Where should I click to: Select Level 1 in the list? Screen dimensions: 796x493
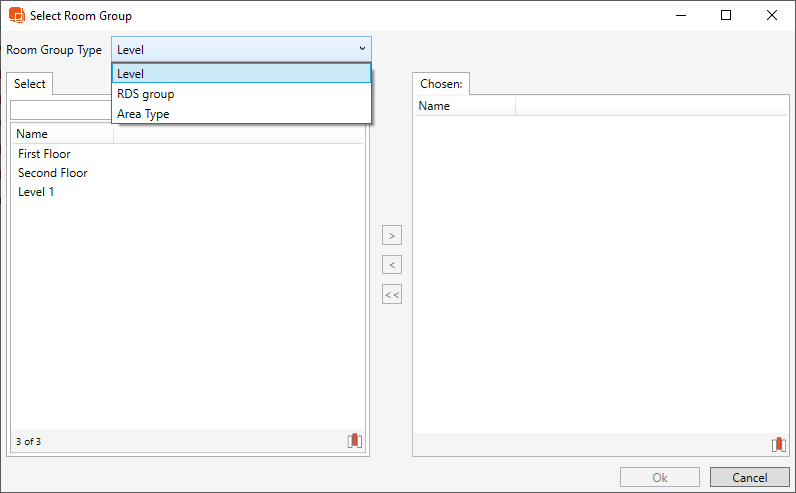coord(36,192)
